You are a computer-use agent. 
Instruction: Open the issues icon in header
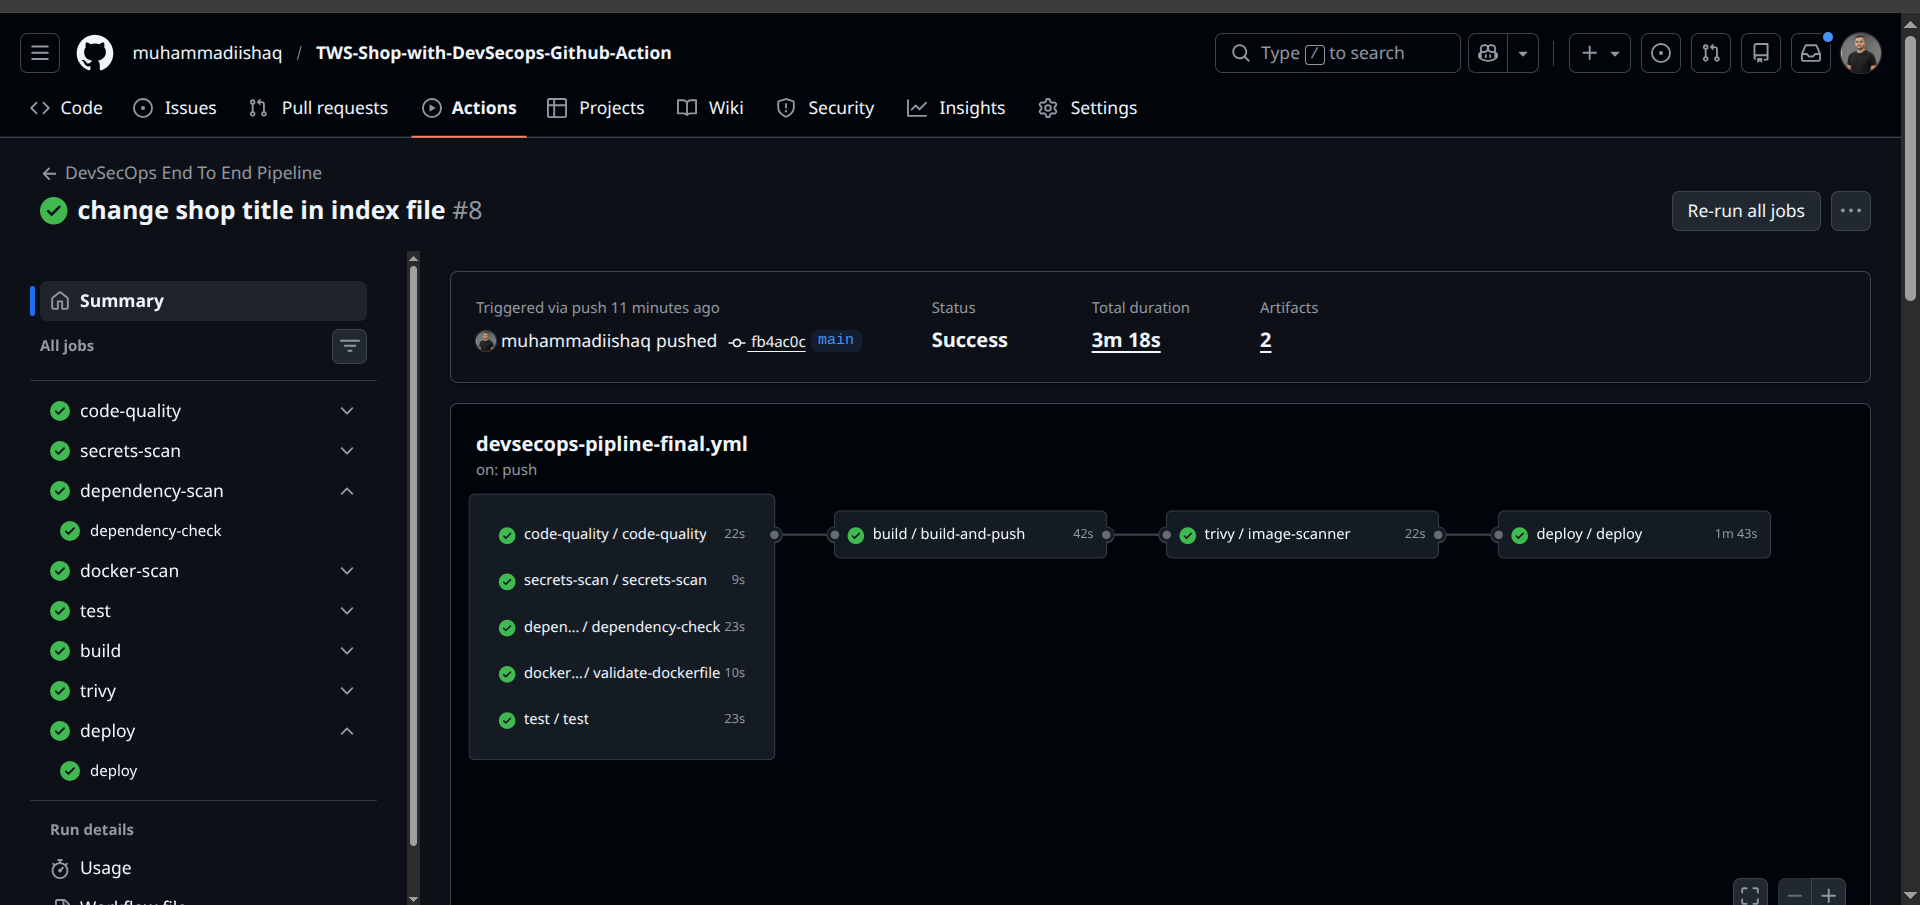point(1661,53)
